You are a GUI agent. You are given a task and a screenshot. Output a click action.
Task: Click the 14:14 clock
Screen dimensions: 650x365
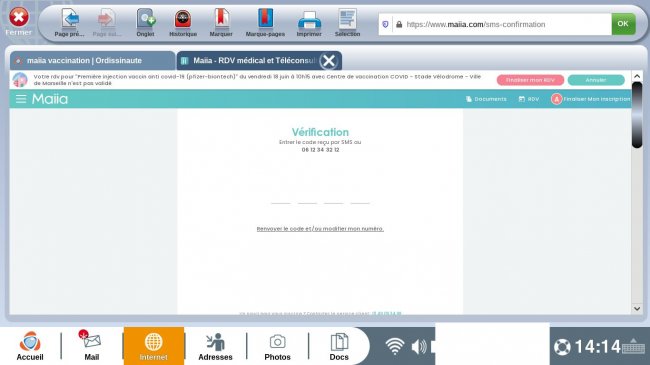coord(597,347)
